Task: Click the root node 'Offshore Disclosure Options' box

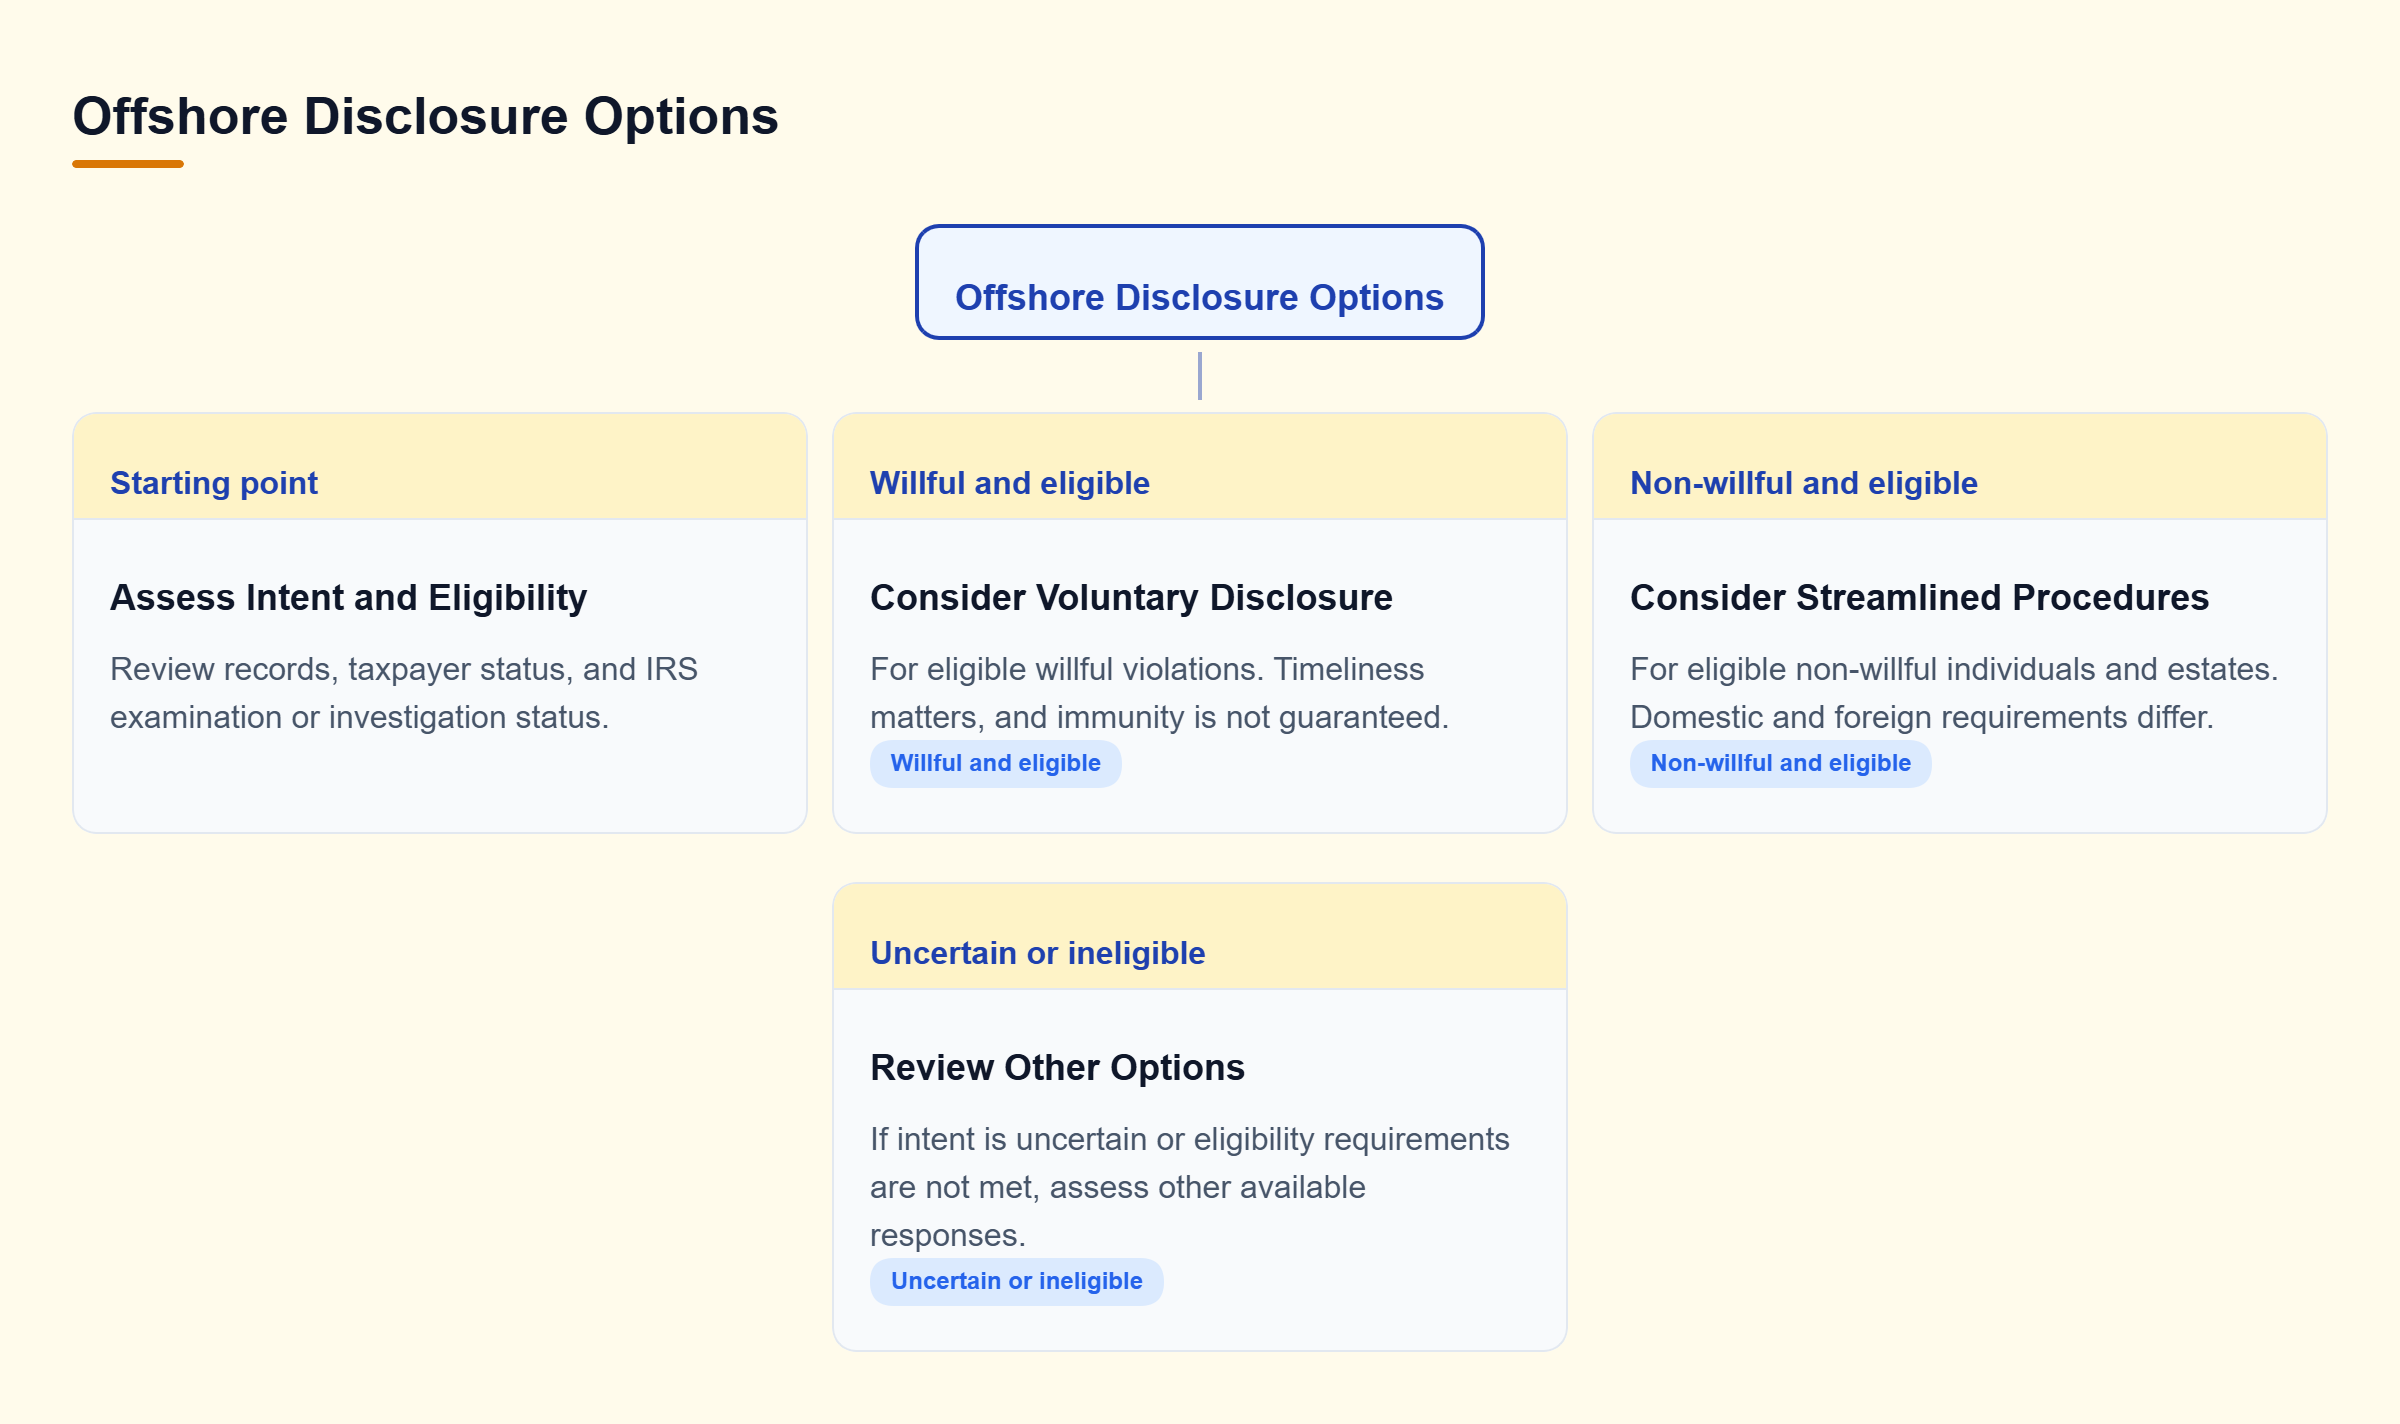Action: tap(1199, 282)
